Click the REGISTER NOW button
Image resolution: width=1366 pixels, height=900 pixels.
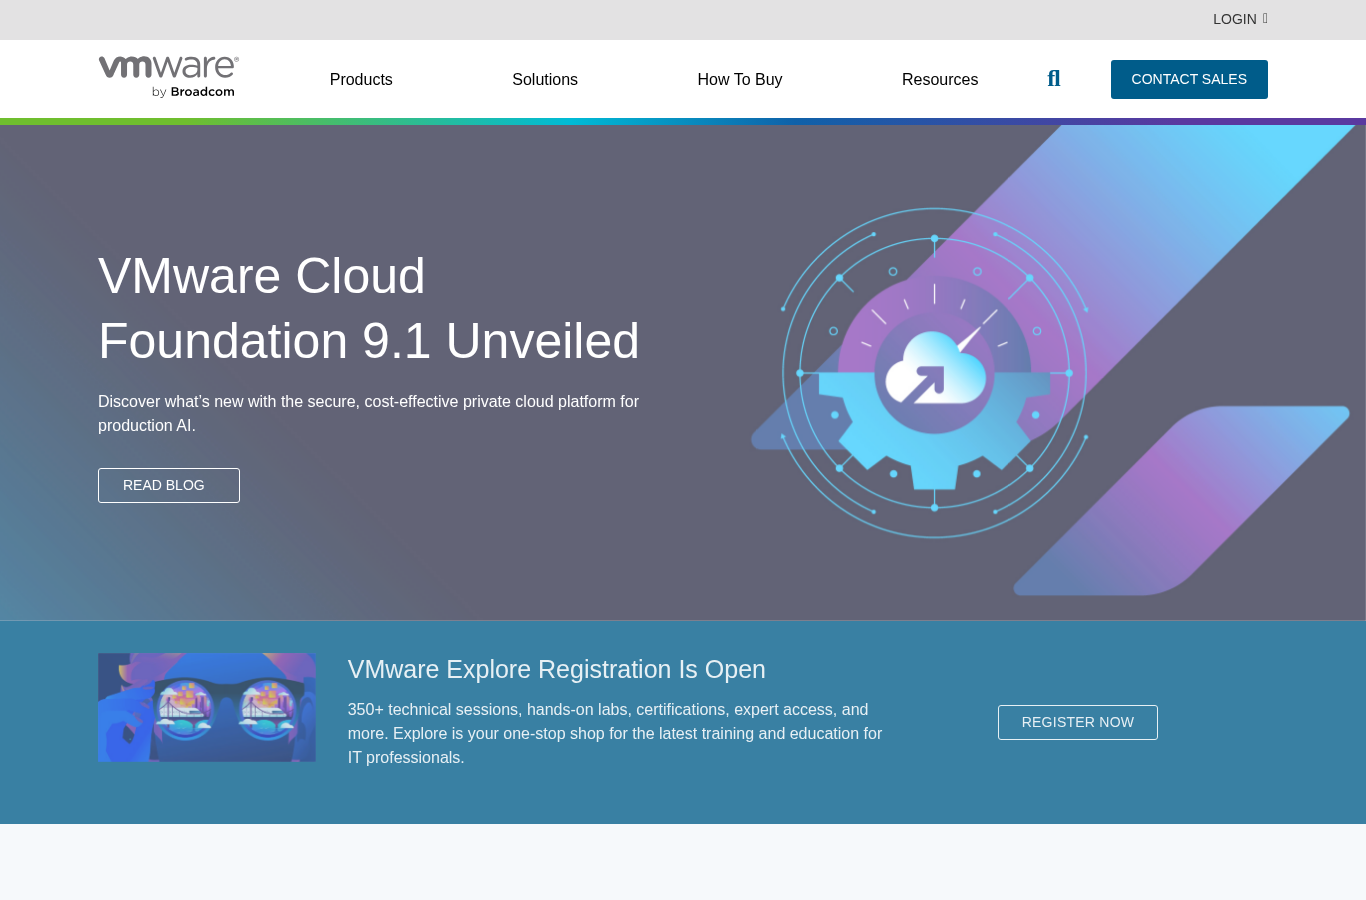click(1078, 722)
